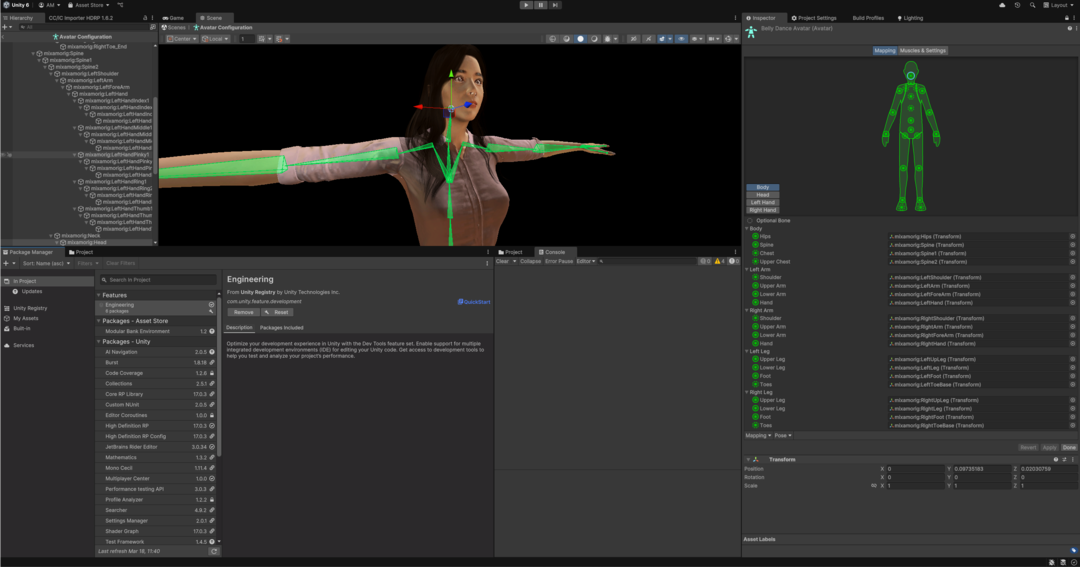This screenshot has width=1080, height=567.
Task: Click the Apply button in Inspector
Action: pyautogui.click(x=1049, y=448)
